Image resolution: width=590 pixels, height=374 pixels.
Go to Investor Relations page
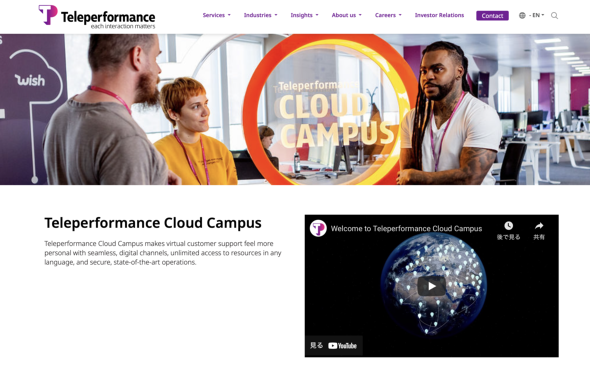439,15
